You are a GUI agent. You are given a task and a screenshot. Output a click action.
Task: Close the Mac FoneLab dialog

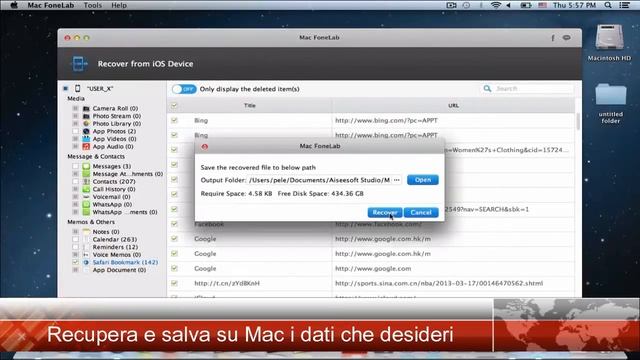click(x=204, y=146)
